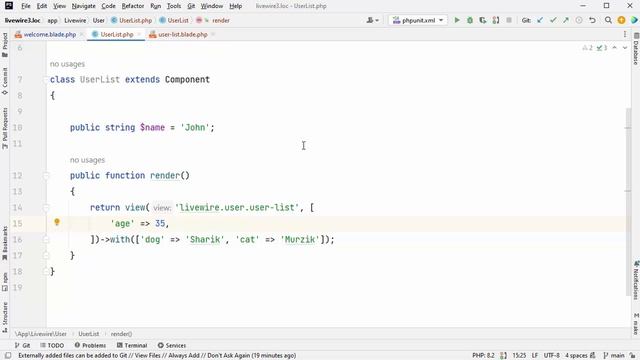Open the Pull Requests tool window

(x=5, y=128)
